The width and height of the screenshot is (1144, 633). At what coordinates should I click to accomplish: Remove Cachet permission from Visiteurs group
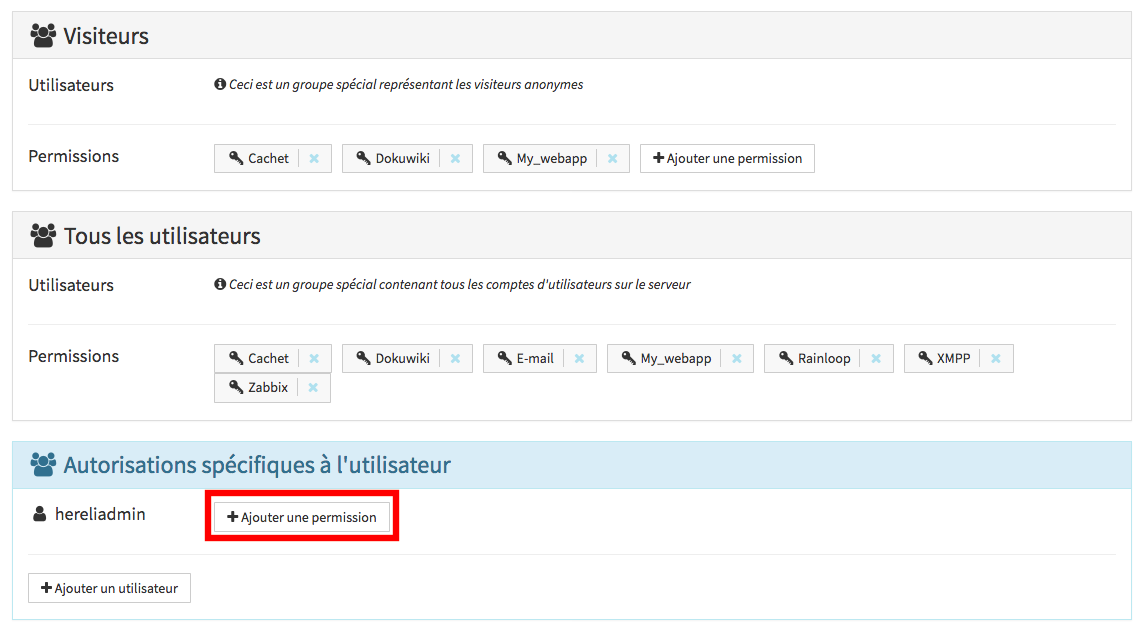[314, 159]
